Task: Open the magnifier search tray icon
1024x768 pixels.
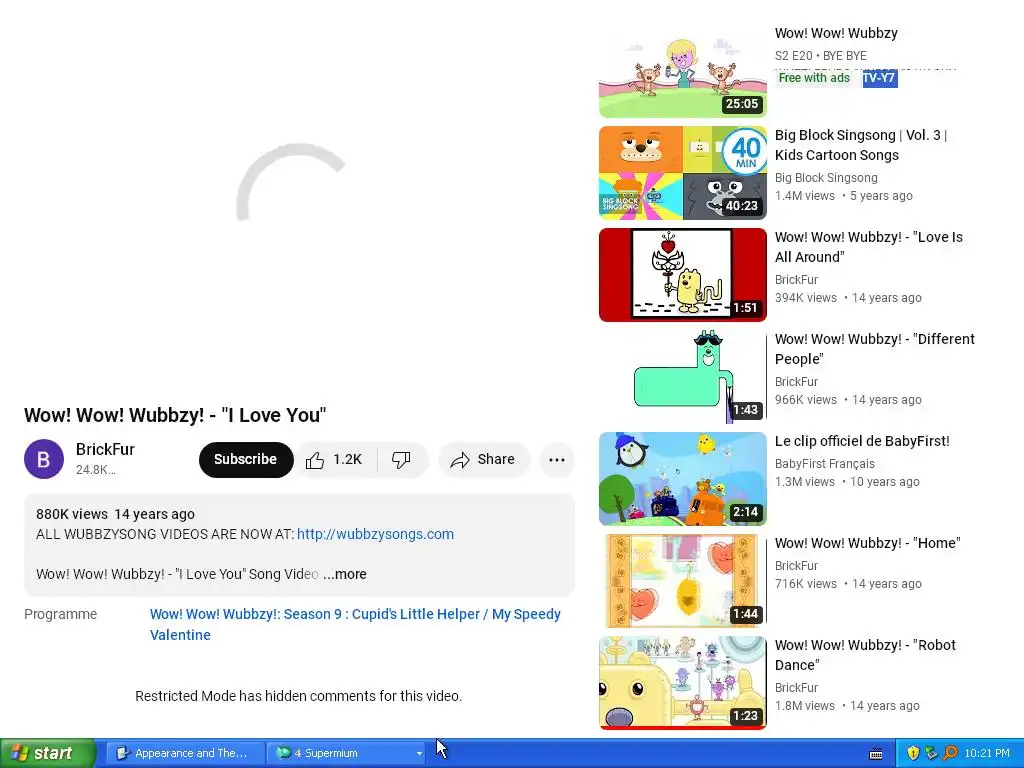Action: click(x=950, y=753)
